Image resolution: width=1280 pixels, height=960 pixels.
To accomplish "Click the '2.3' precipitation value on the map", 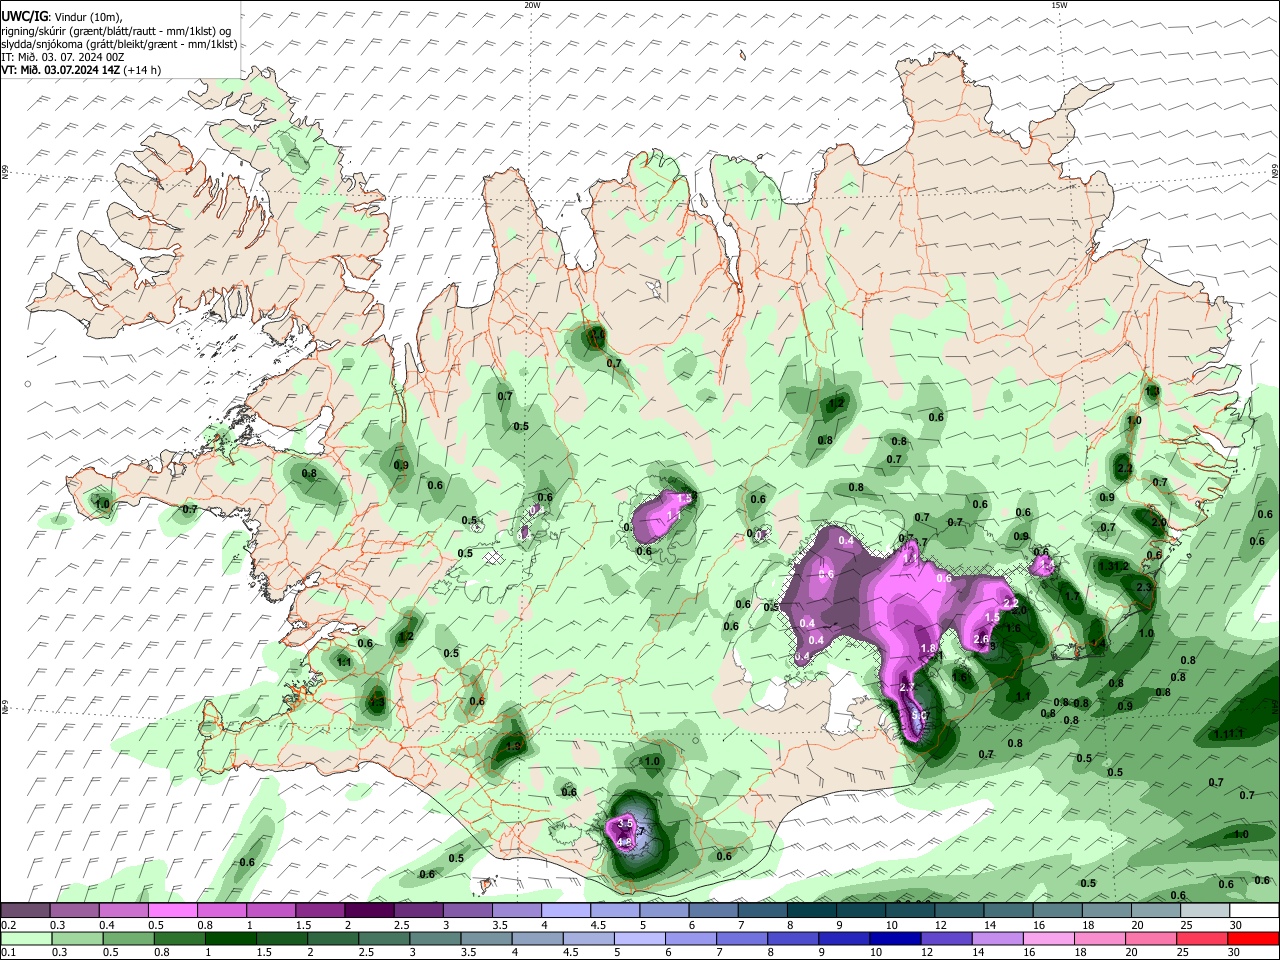I will pos(1145,587).
